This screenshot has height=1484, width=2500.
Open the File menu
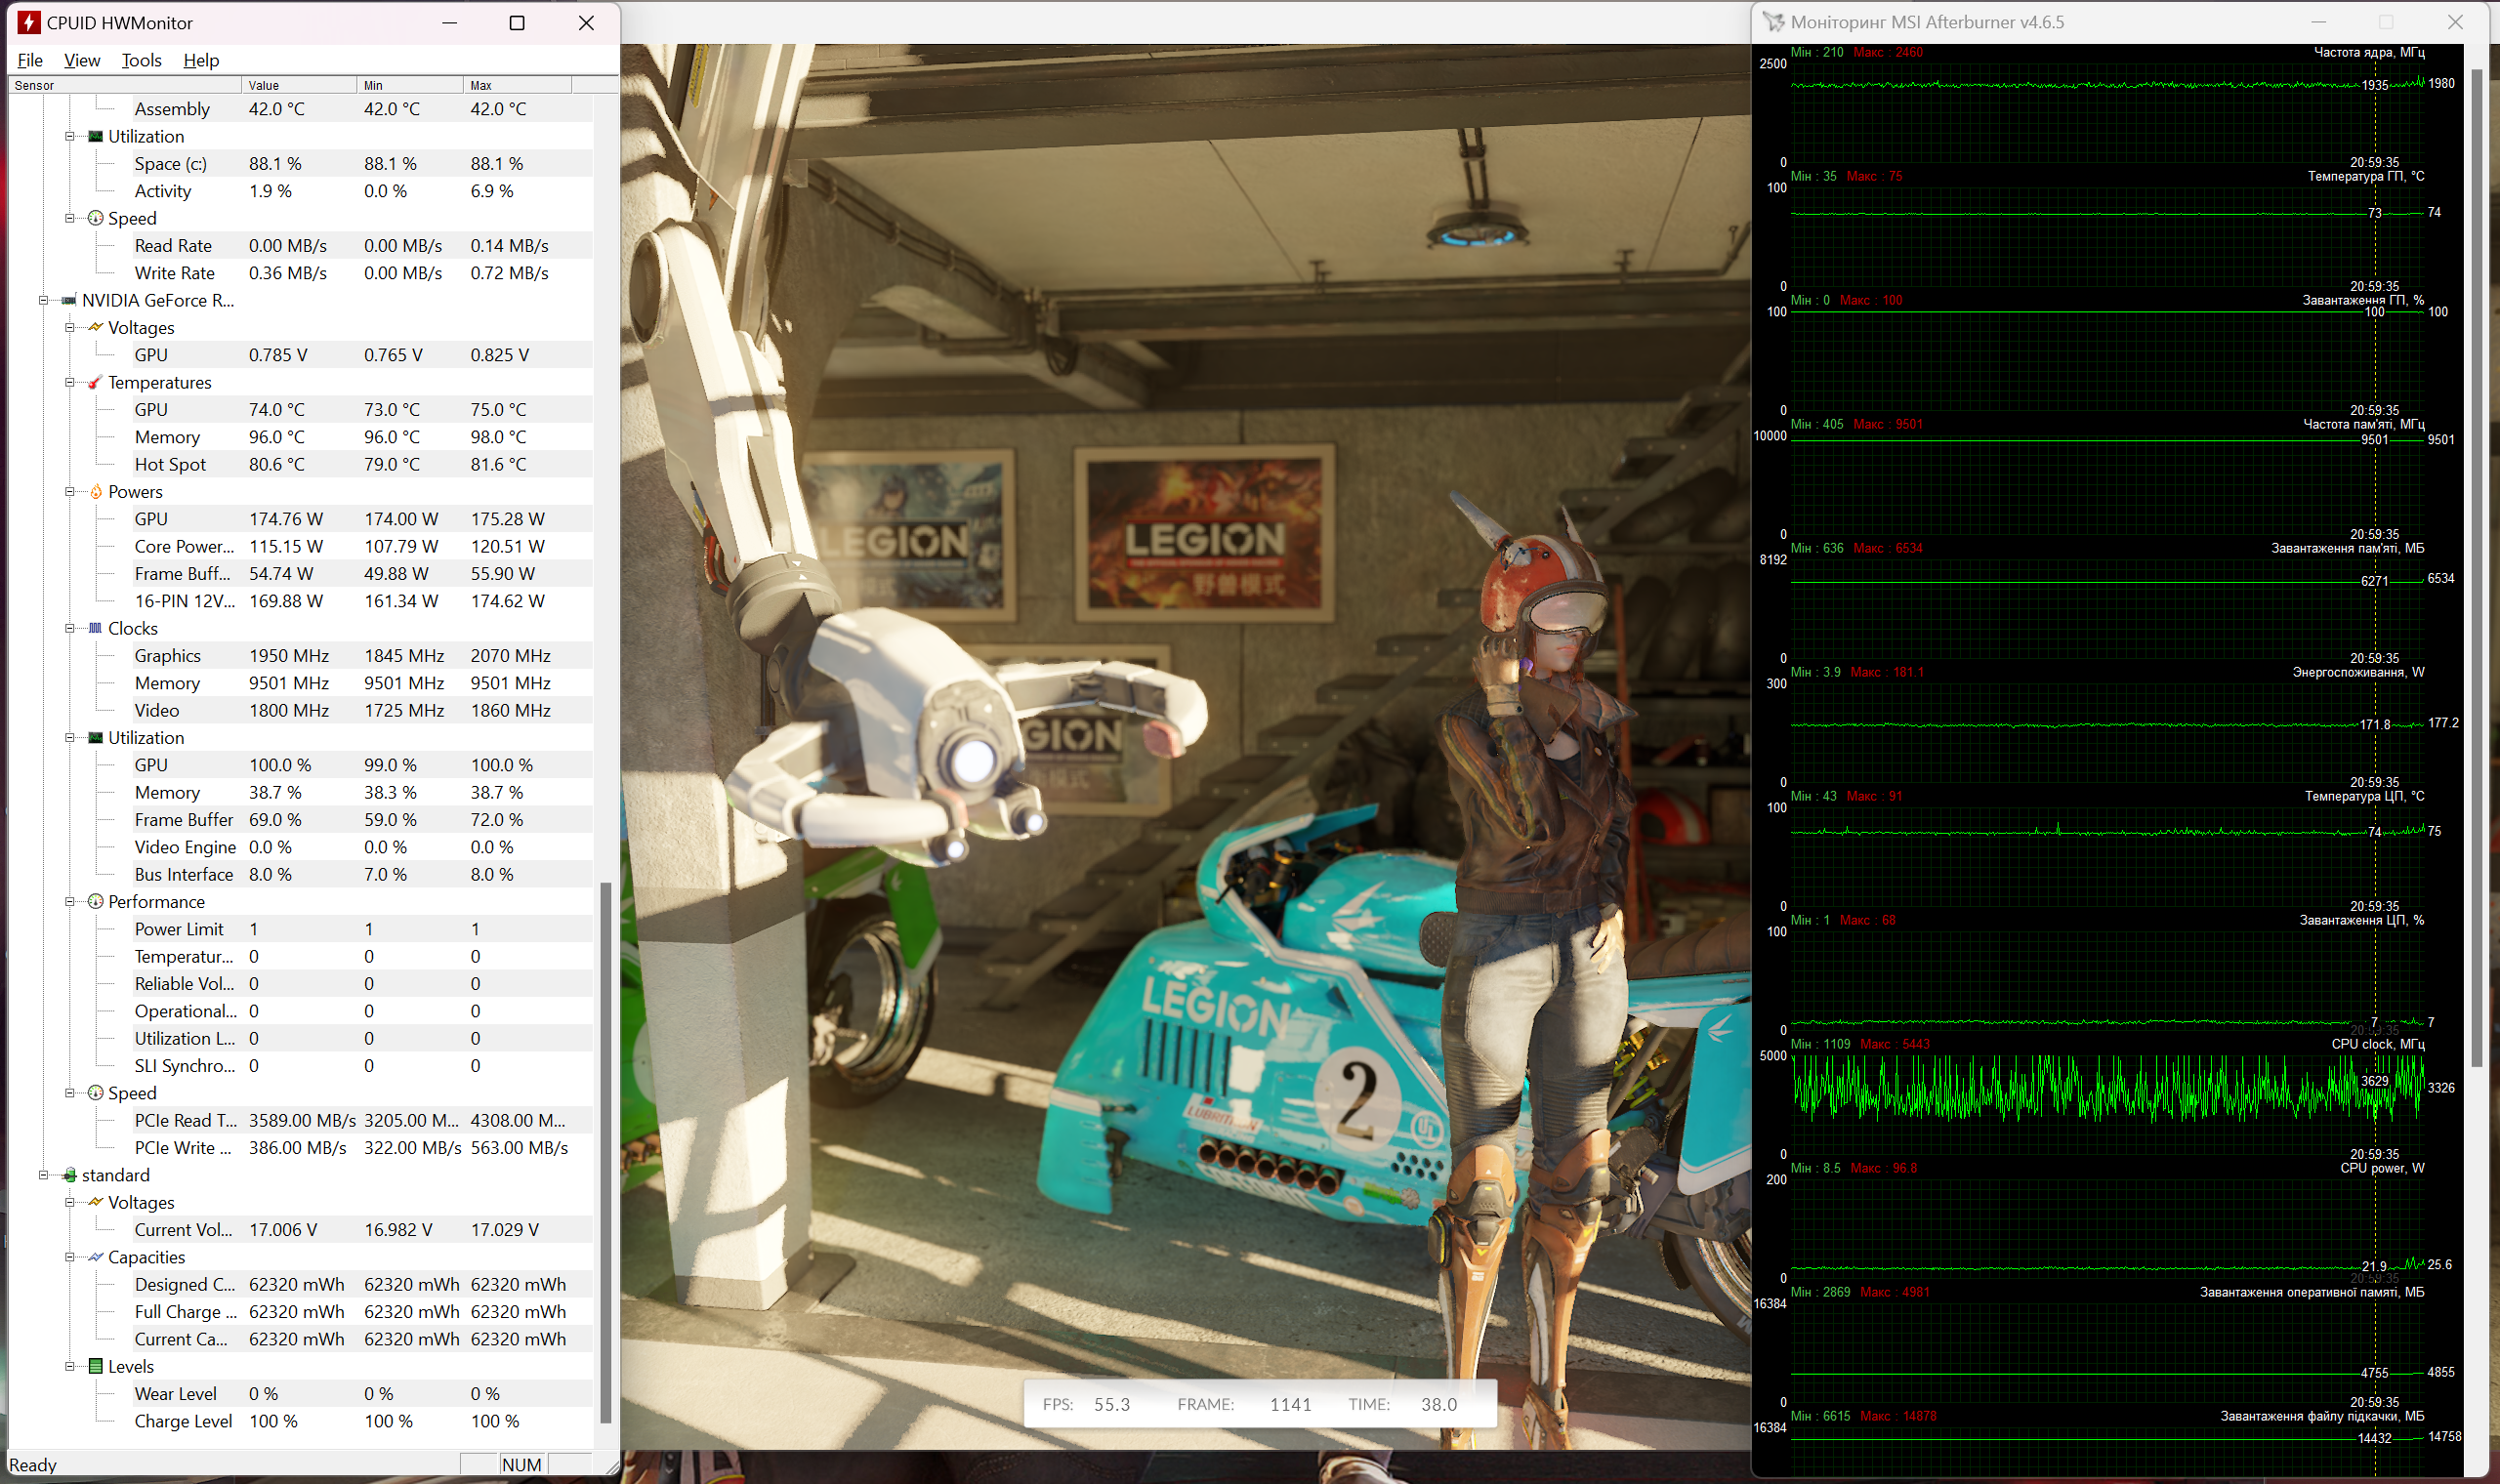coord(30,60)
